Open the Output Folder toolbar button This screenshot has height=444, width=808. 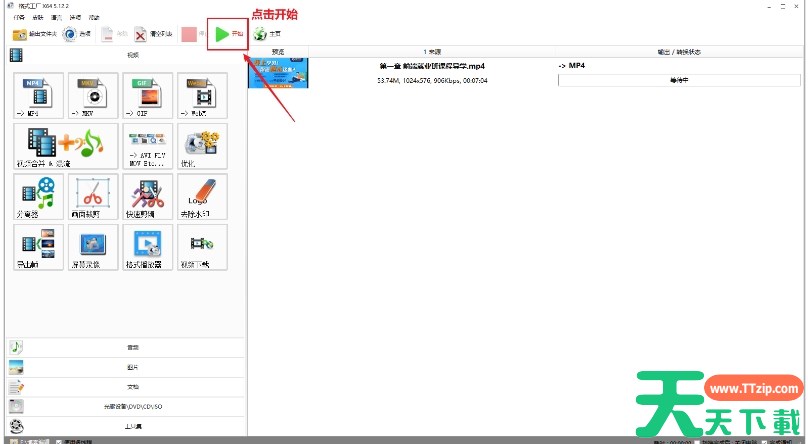(x=34, y=34)
